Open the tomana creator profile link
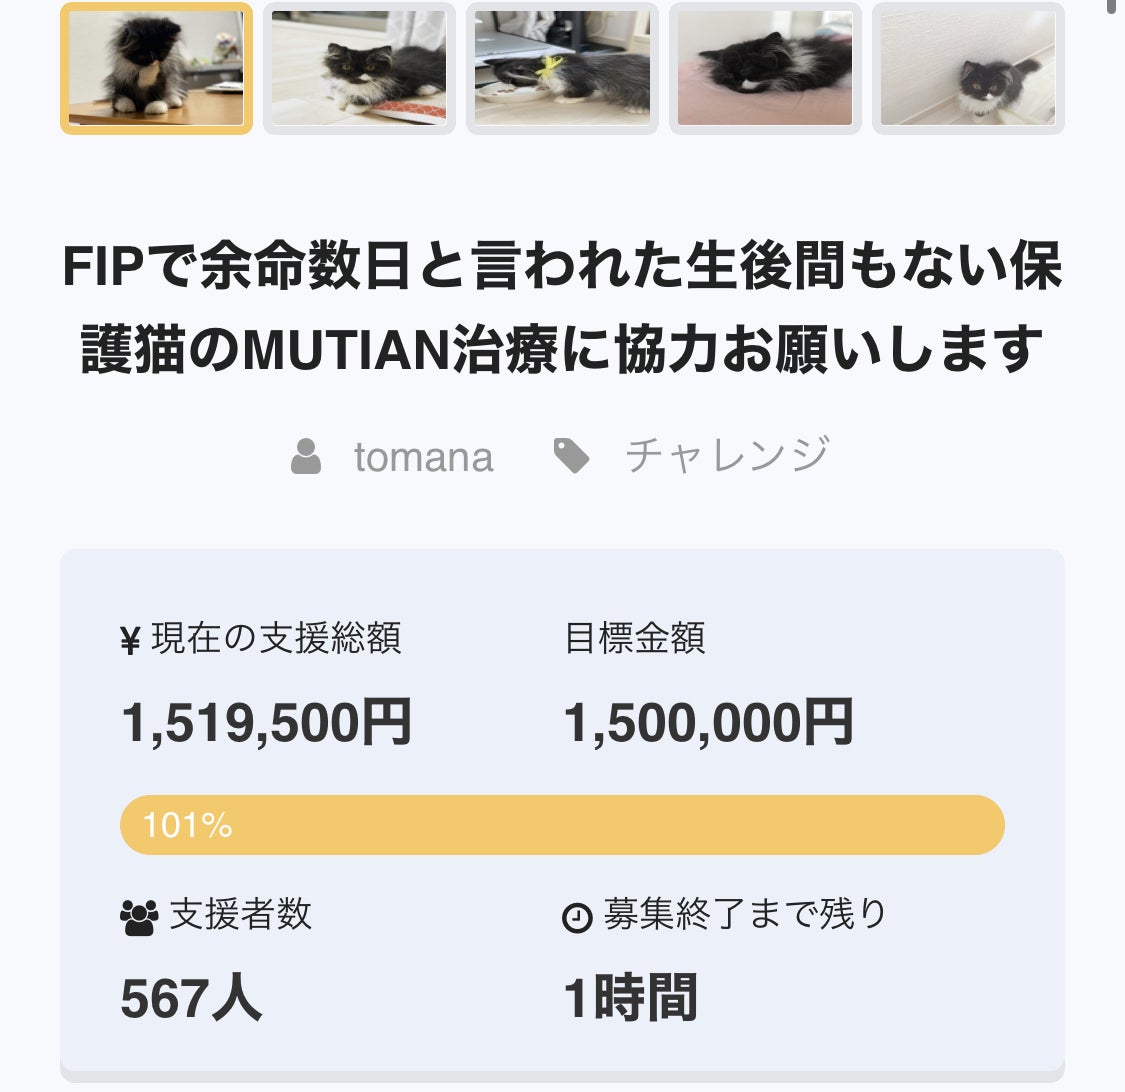Image resolution: width=1125 pixels, height=1092 pixels. click(423, 457)
